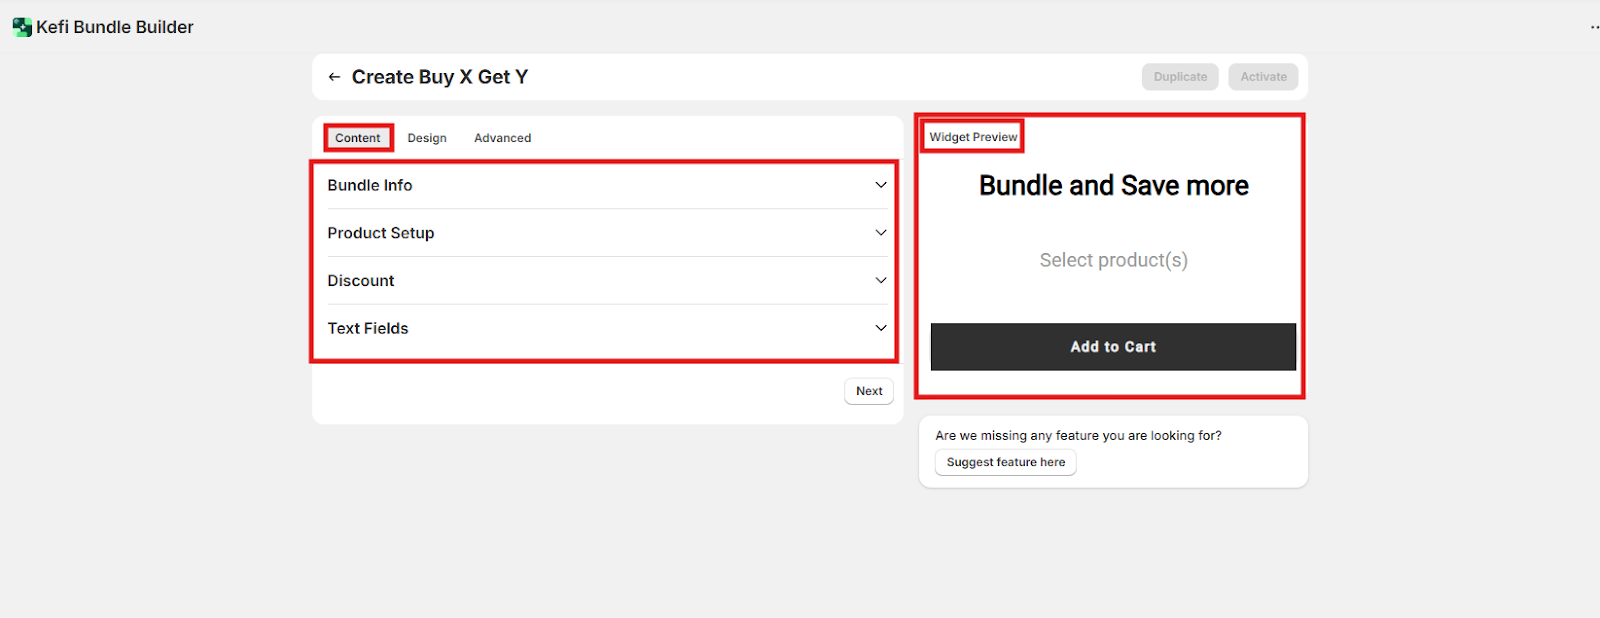Image resolution: width=1600 pixels, height=618 pixels.
Task: Switch to the Content tab
Action: click(x=358, y=138)
